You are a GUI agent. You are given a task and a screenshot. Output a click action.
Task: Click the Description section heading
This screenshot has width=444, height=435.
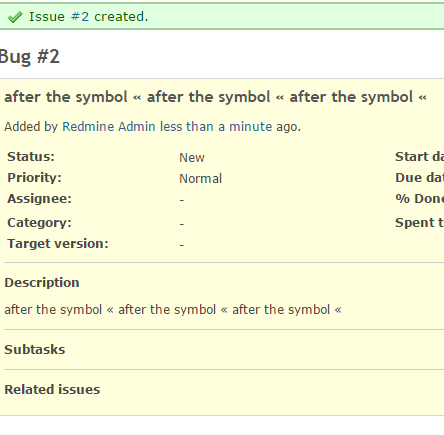[42, 283]
